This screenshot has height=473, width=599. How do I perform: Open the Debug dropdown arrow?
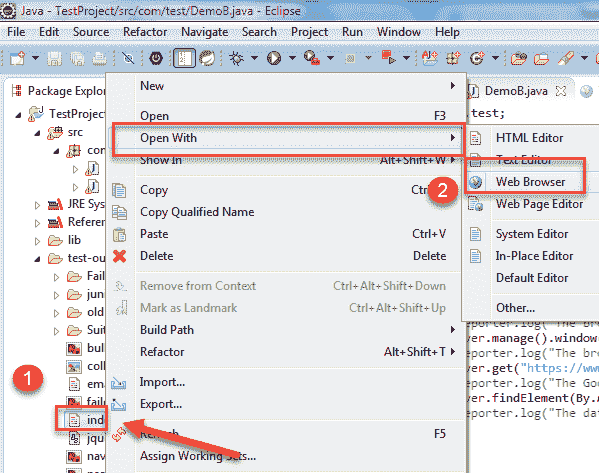click(x=254, y=58)
